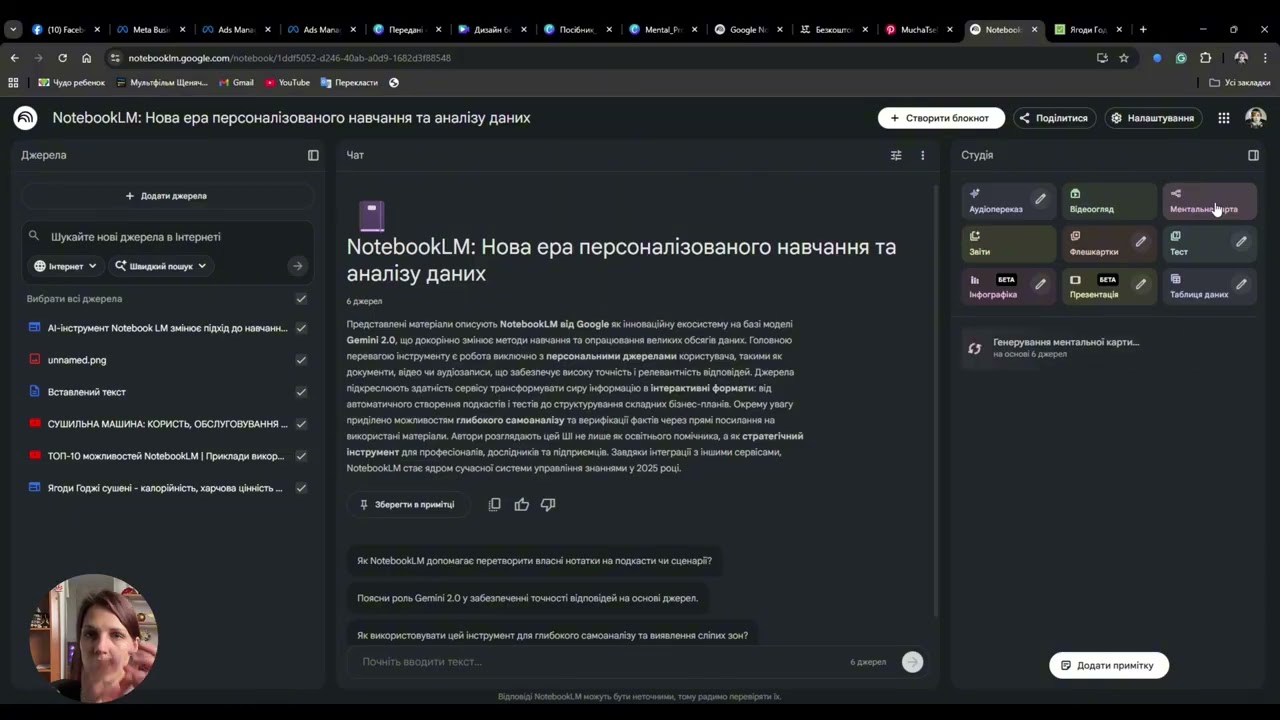Open the Усі закладки bookmarks folder
This screenshot has width=1280, height=720.
pyautogui.click(x=1240, y=82)
